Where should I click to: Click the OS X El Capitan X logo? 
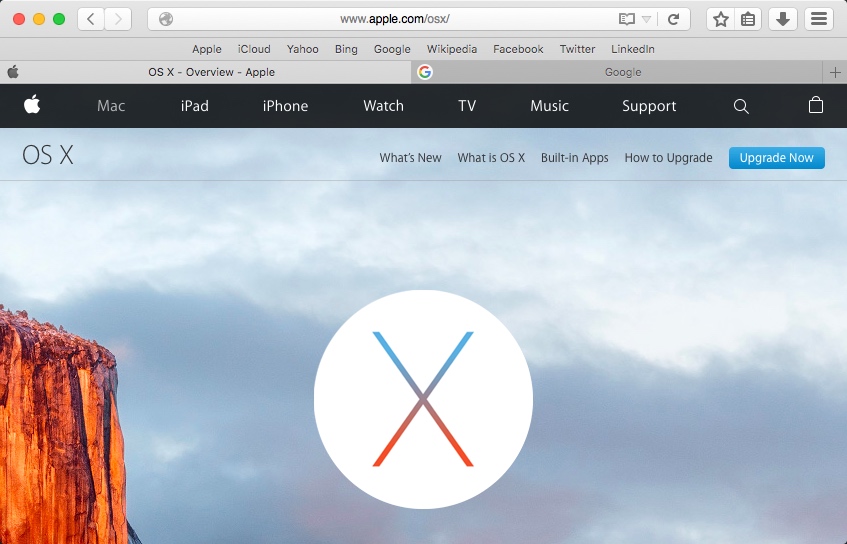tap(423, 399)
